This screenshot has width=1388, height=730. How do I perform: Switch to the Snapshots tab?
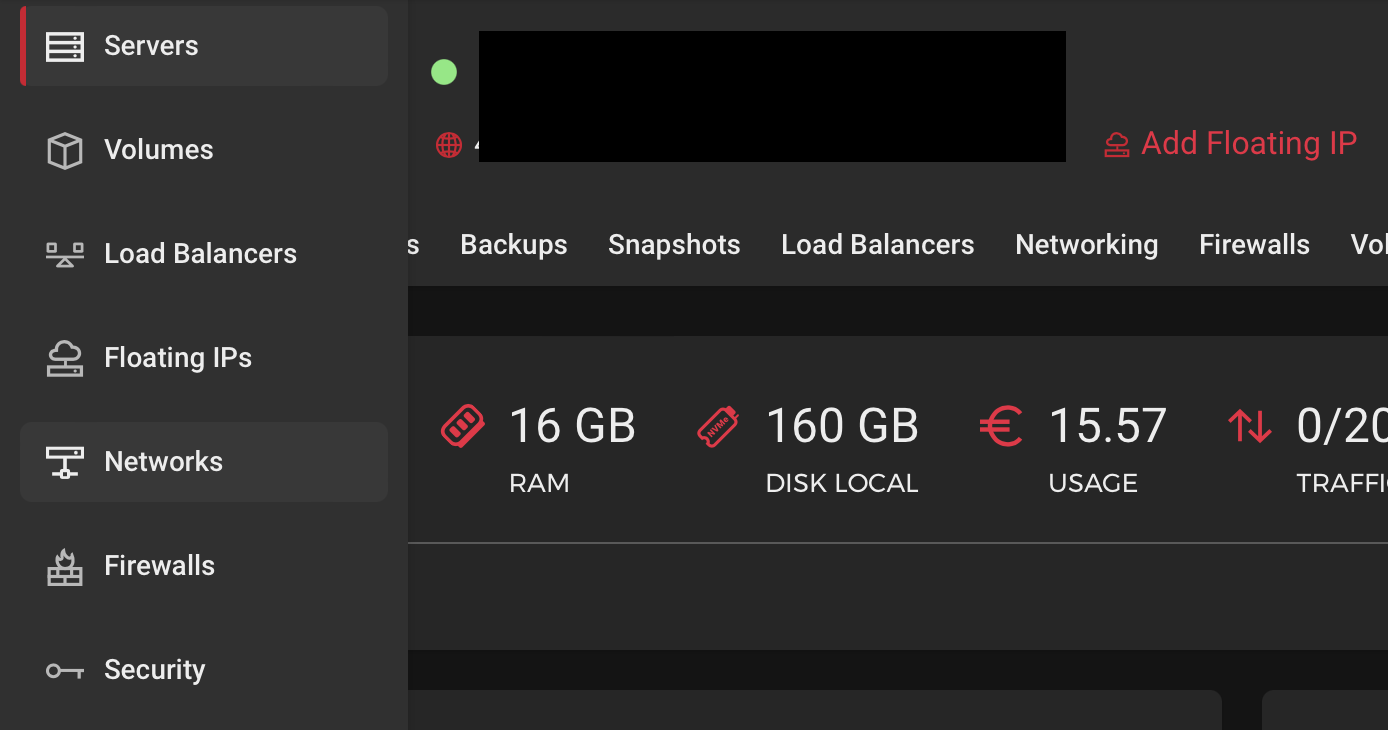click(x=674, y=245)
